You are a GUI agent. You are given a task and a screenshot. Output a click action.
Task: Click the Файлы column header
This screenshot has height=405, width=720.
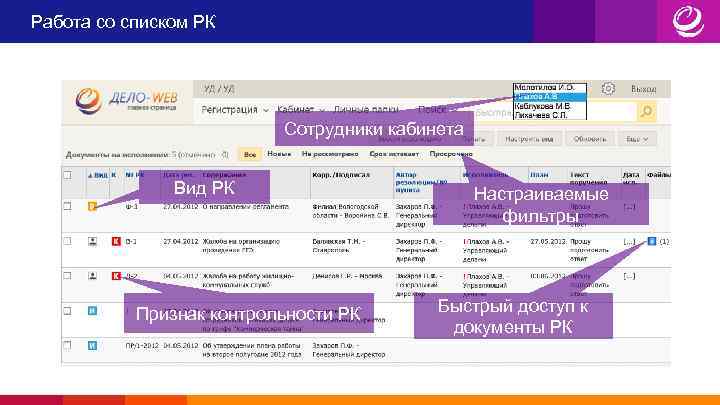tap(659, 175)
